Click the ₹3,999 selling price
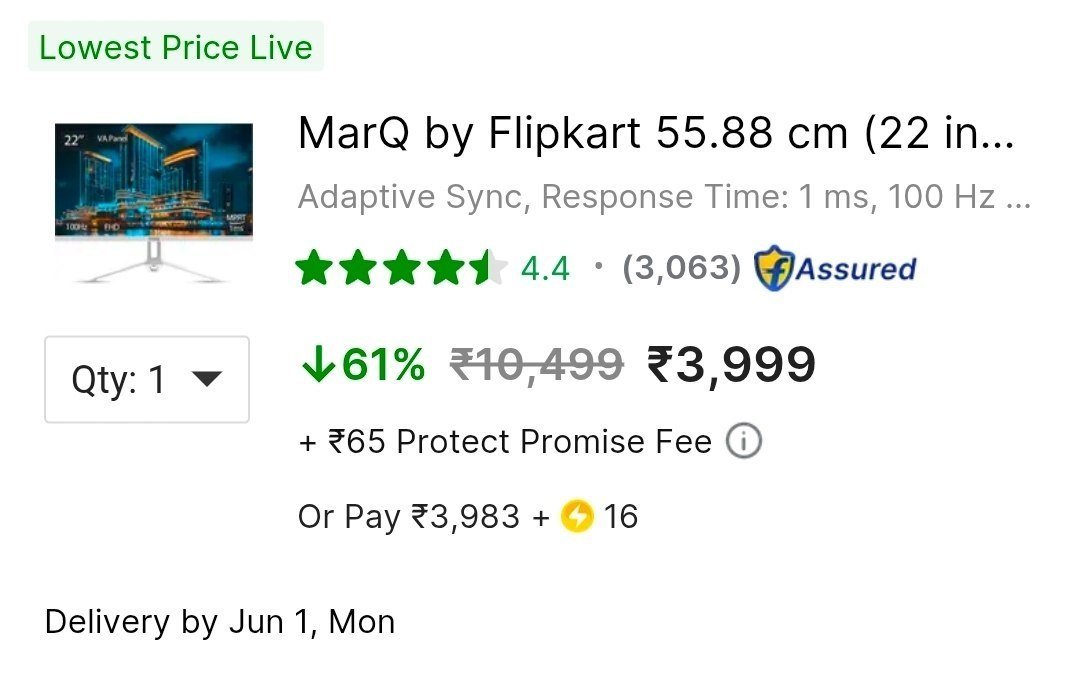The height and width of the screenshot is (688, 1080). [731, 364]
